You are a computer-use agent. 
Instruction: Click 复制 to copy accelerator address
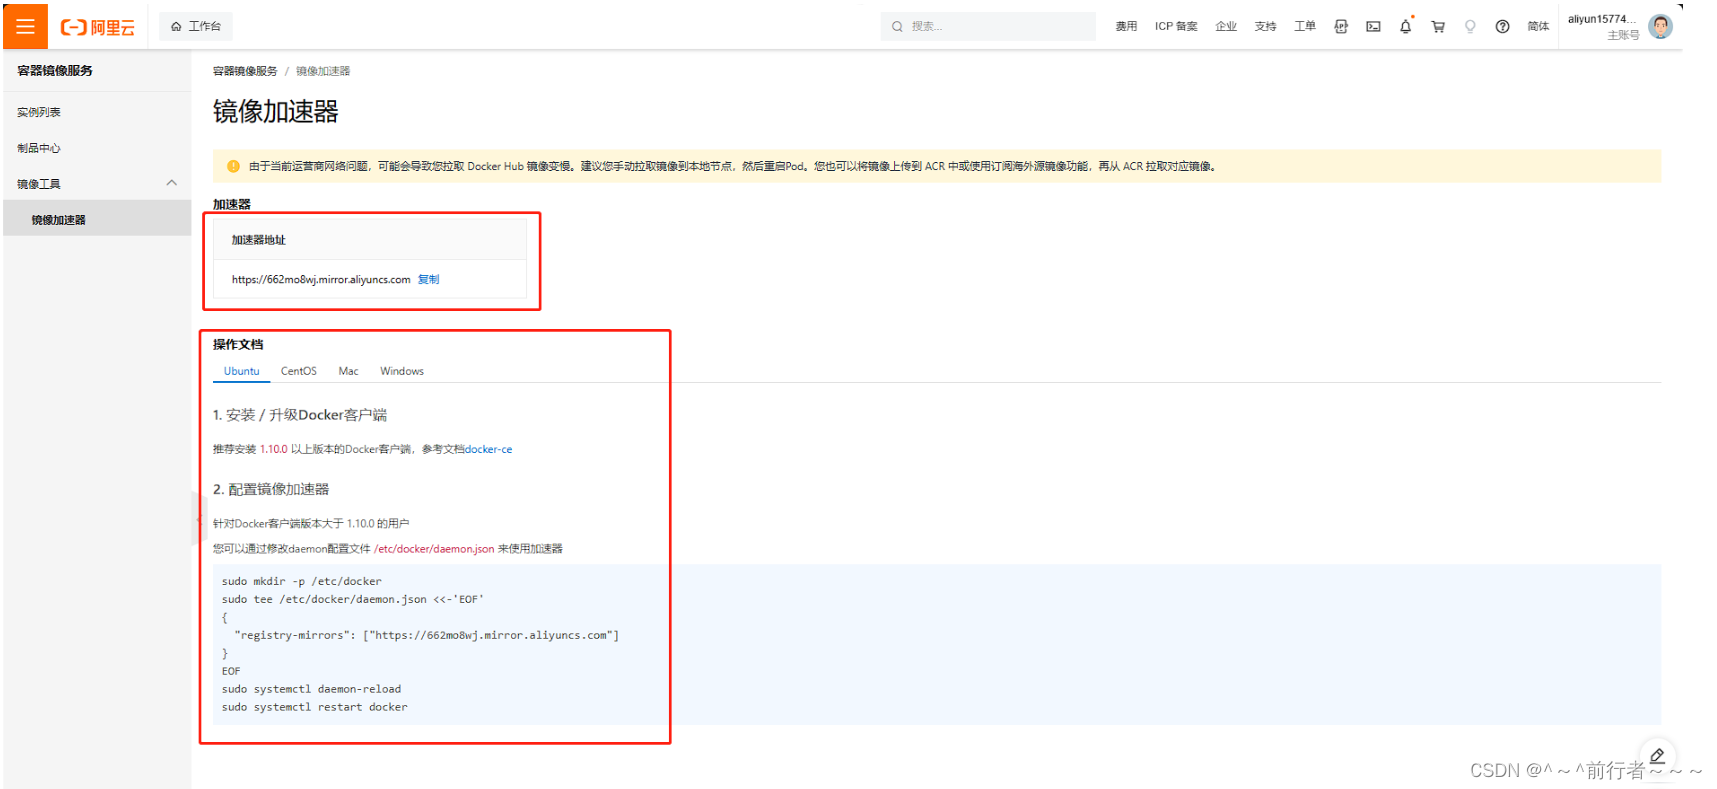(x=428, y=279)
